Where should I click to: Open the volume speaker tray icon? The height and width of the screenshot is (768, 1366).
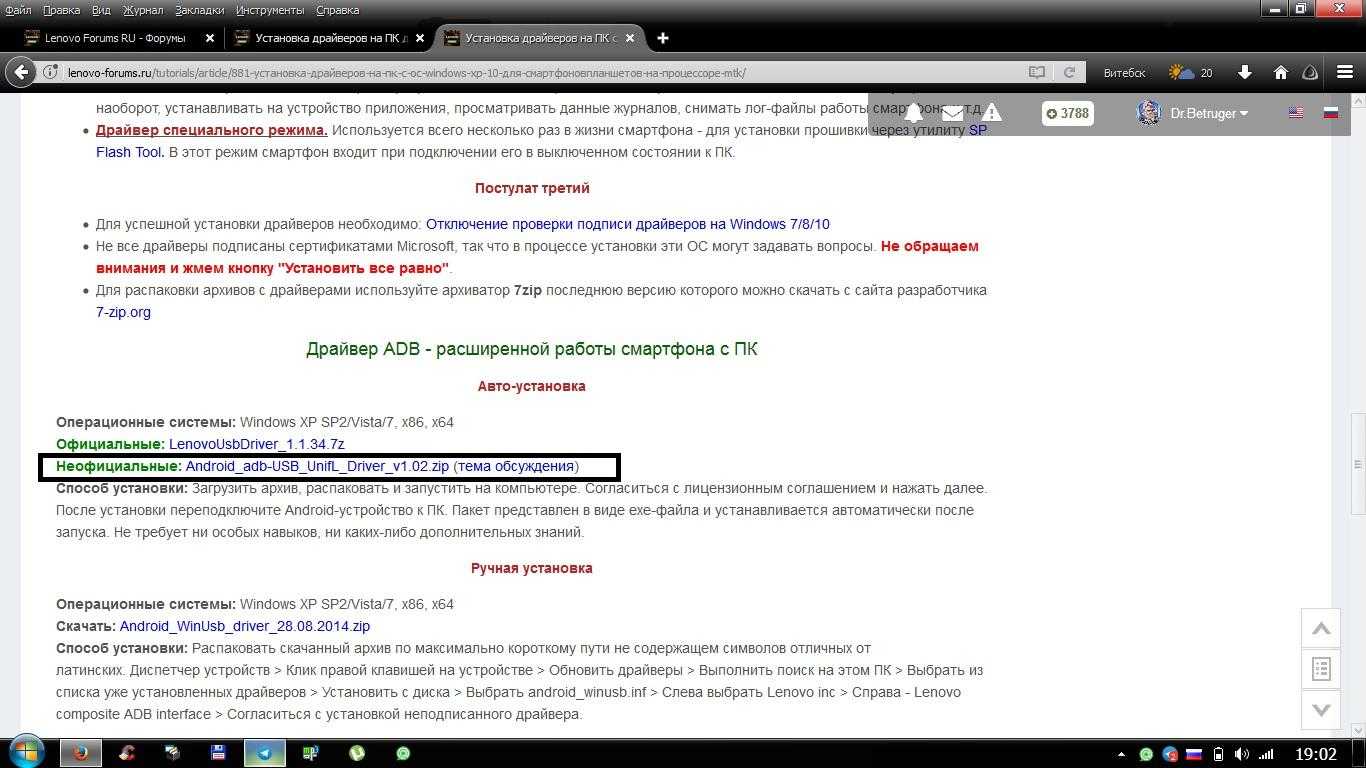click(x=1242, y=754)
